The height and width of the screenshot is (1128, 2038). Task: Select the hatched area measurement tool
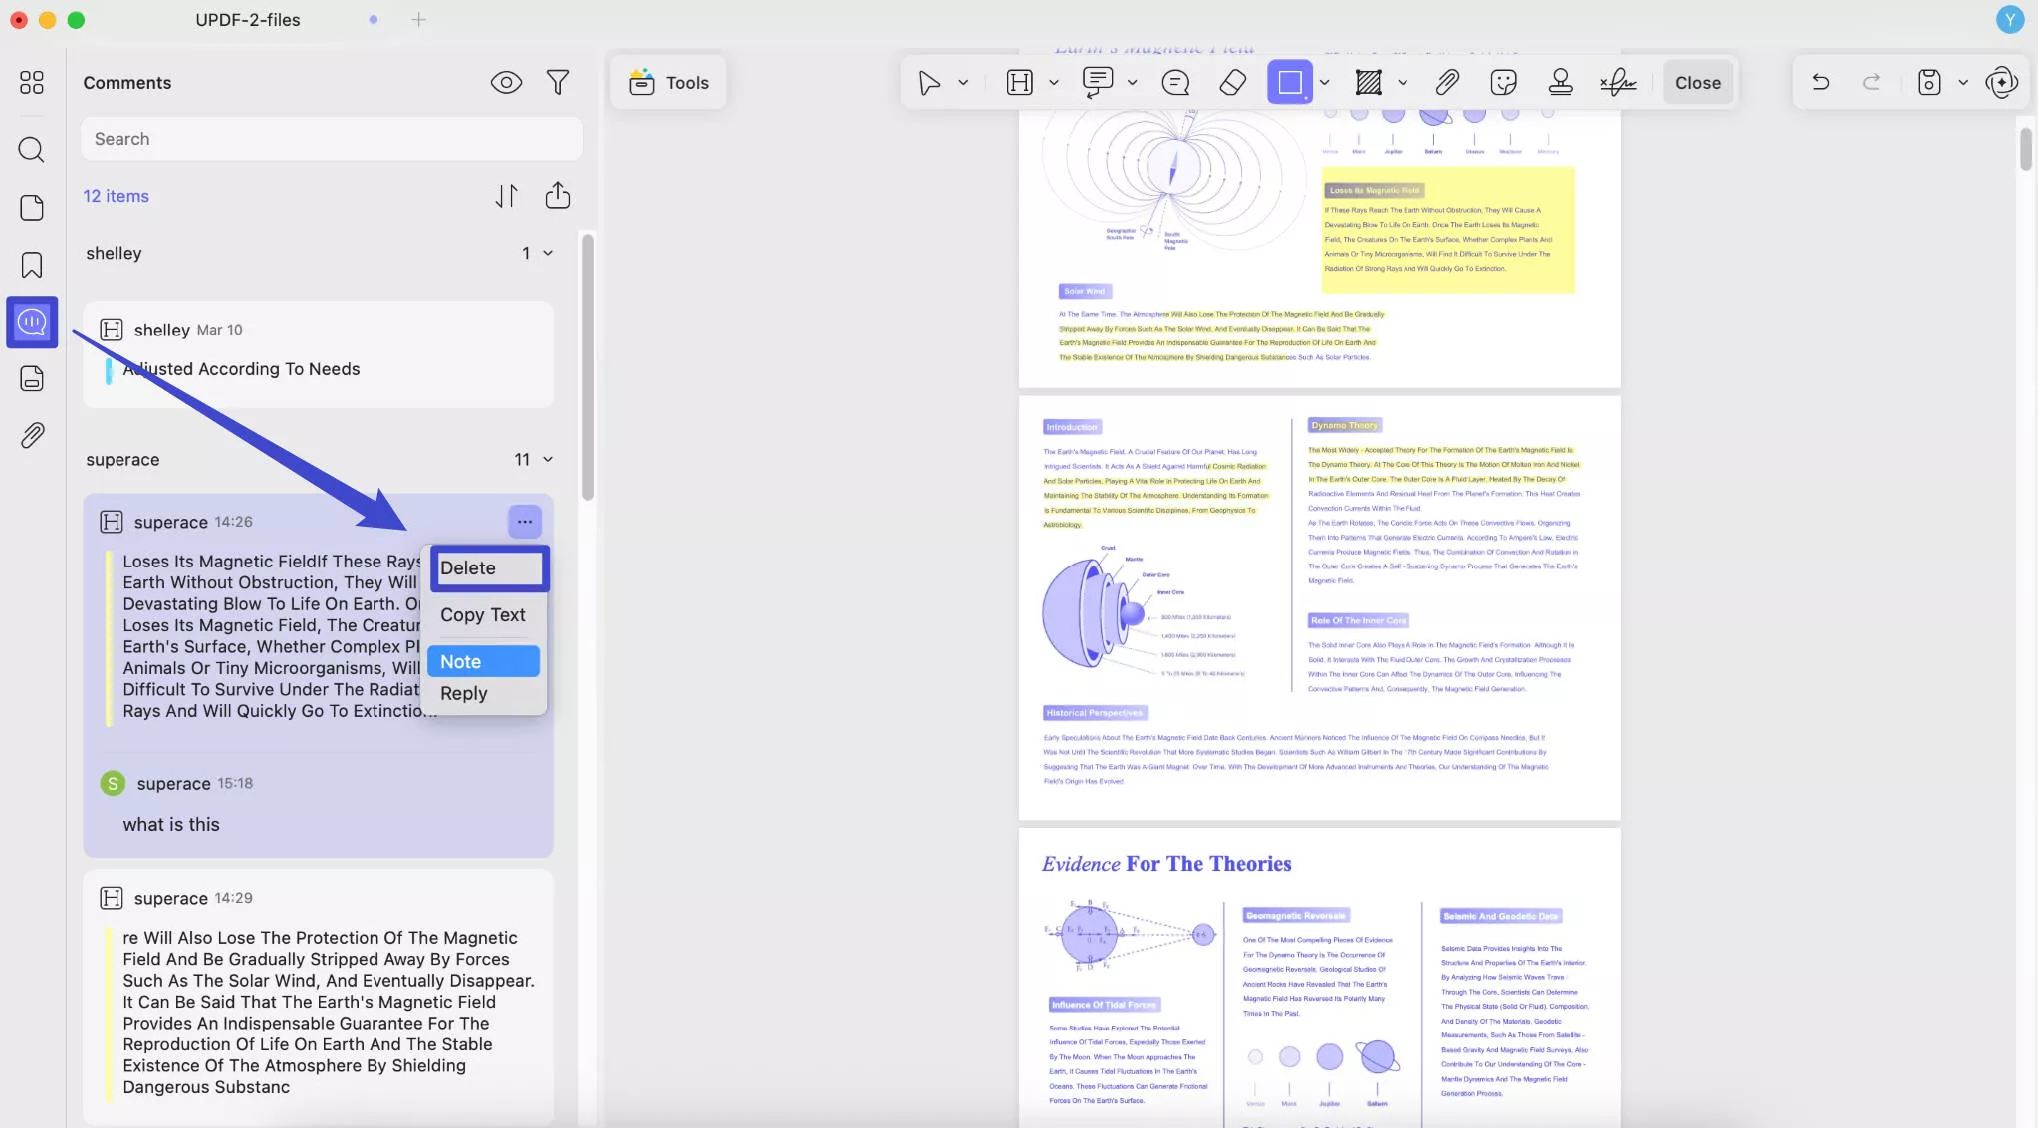(x=1368, y=83)
